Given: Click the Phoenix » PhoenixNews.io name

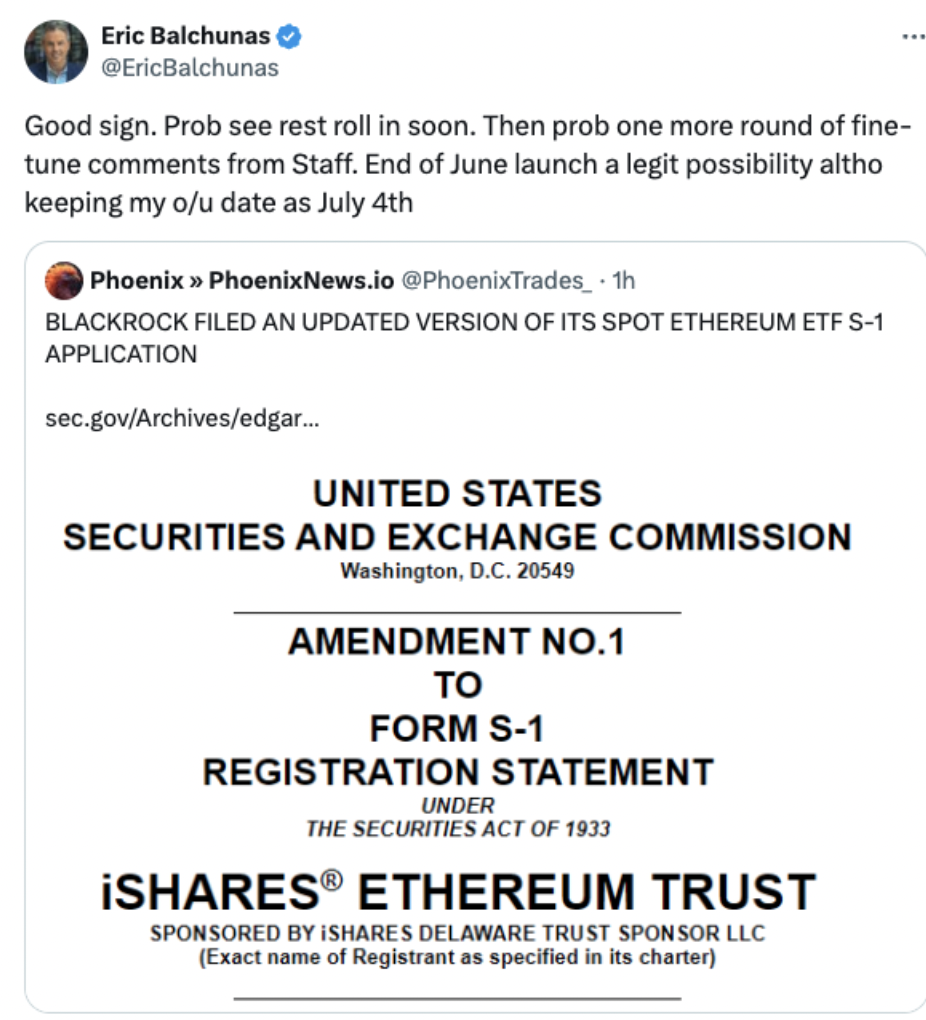Looking at the screenshot, I should click(x=242, y=280).
